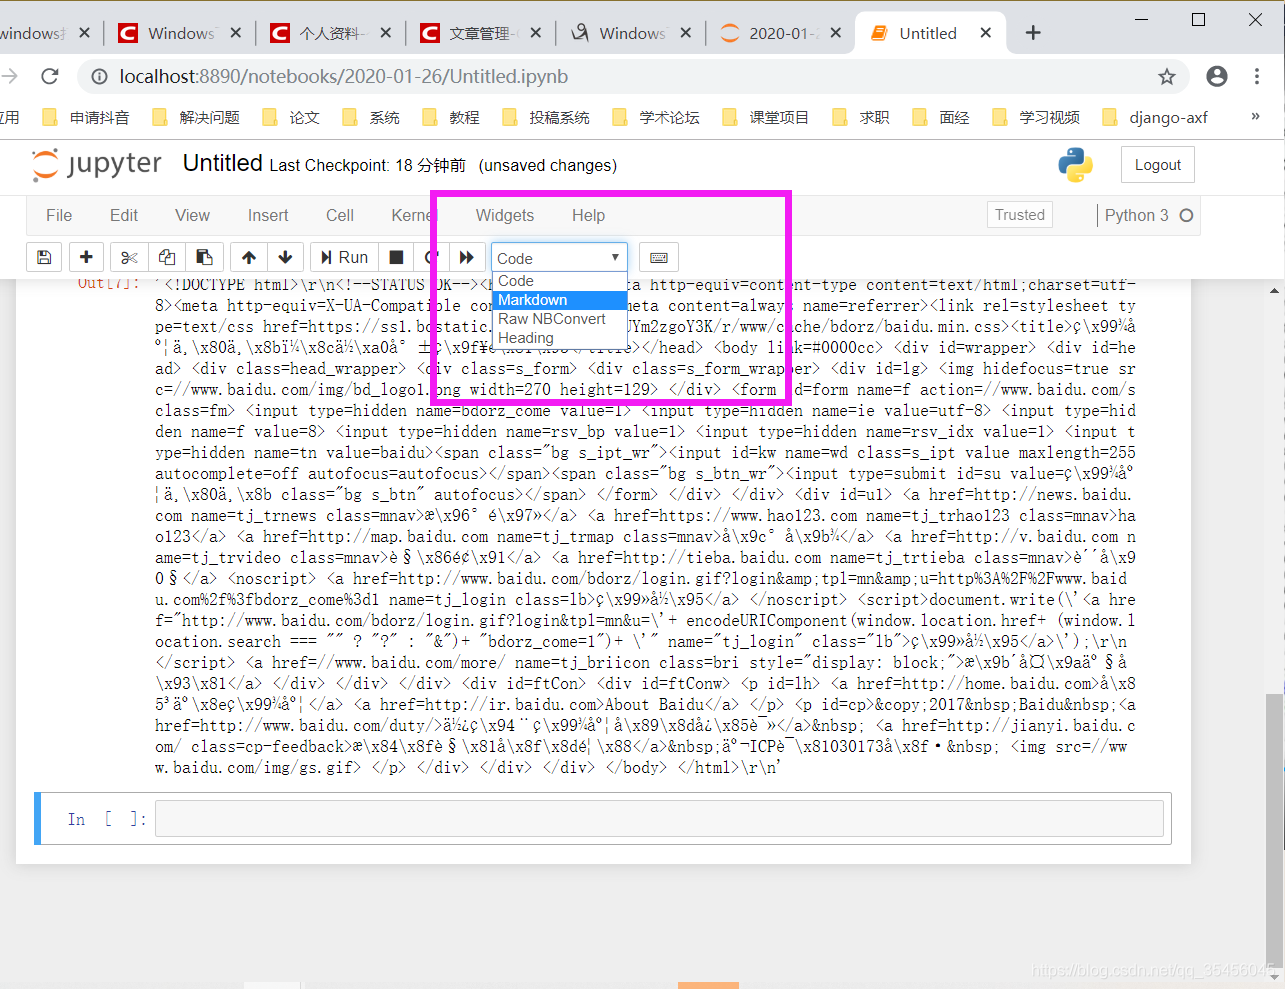
Task: Close the Untitled browser tab
Action: pyautogui.click(x=986, y=33)
